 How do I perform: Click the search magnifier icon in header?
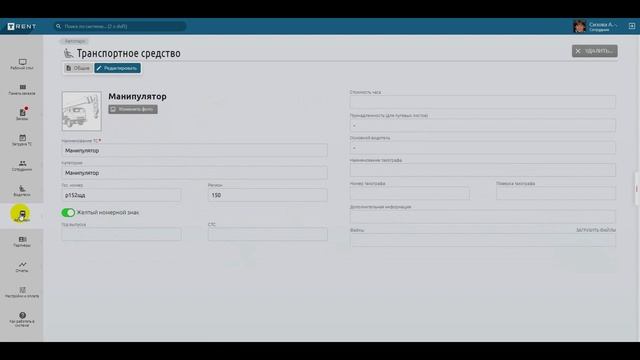pyautogui.click(x=58, y=26)
